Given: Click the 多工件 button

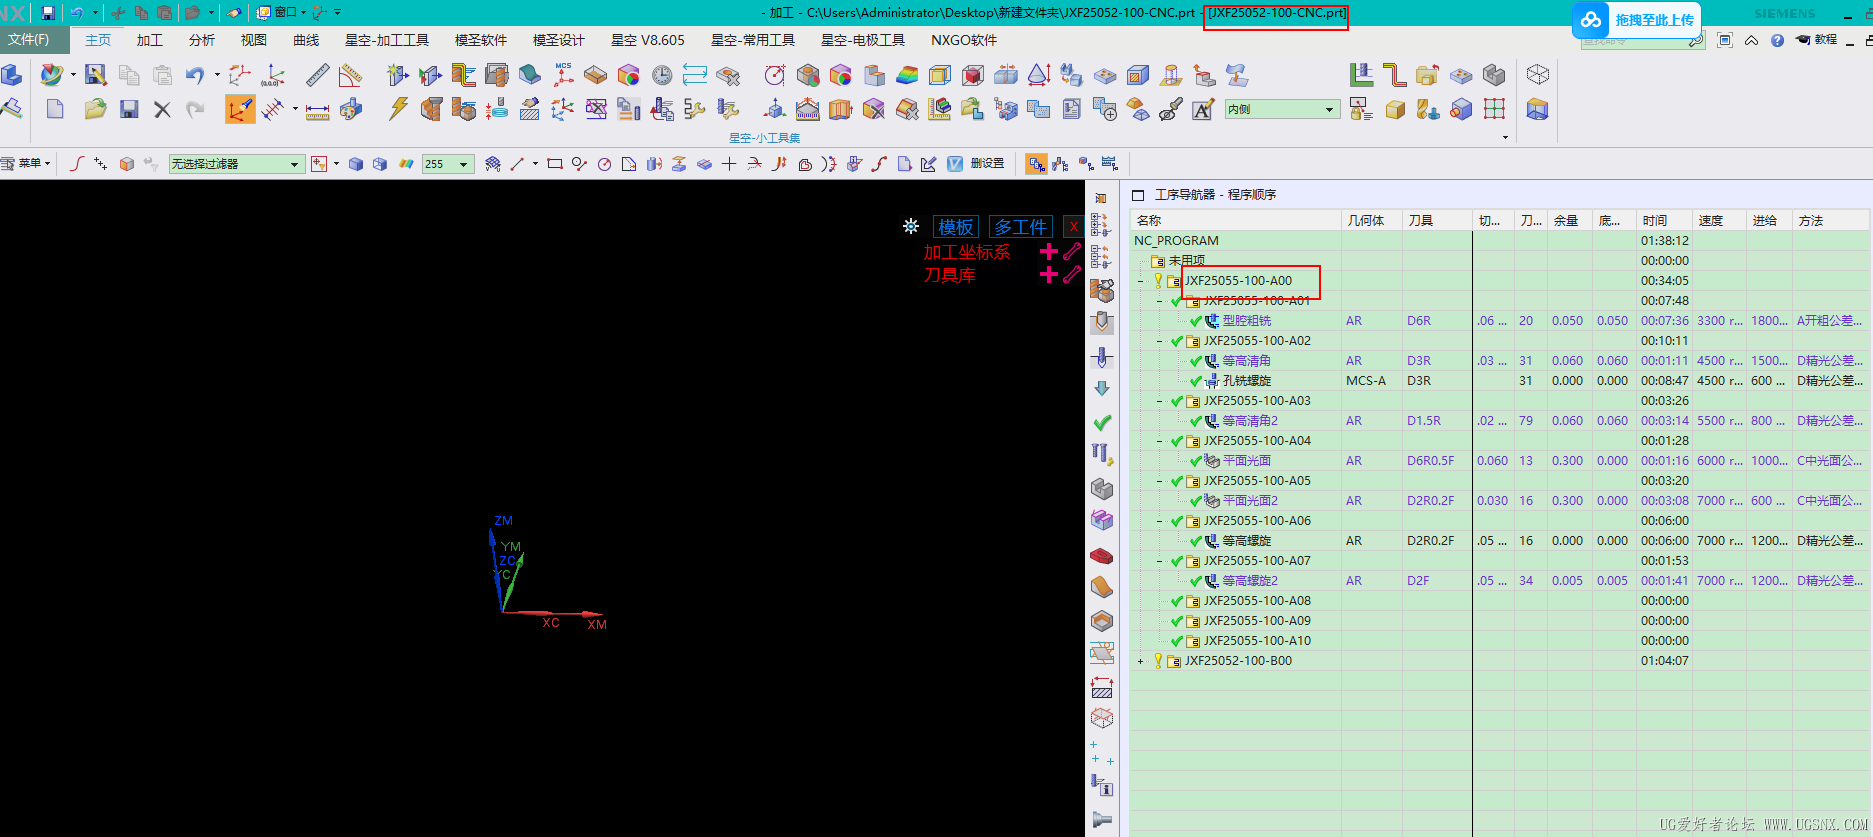Looking at the screenshot, I should tap(1020, 227).
